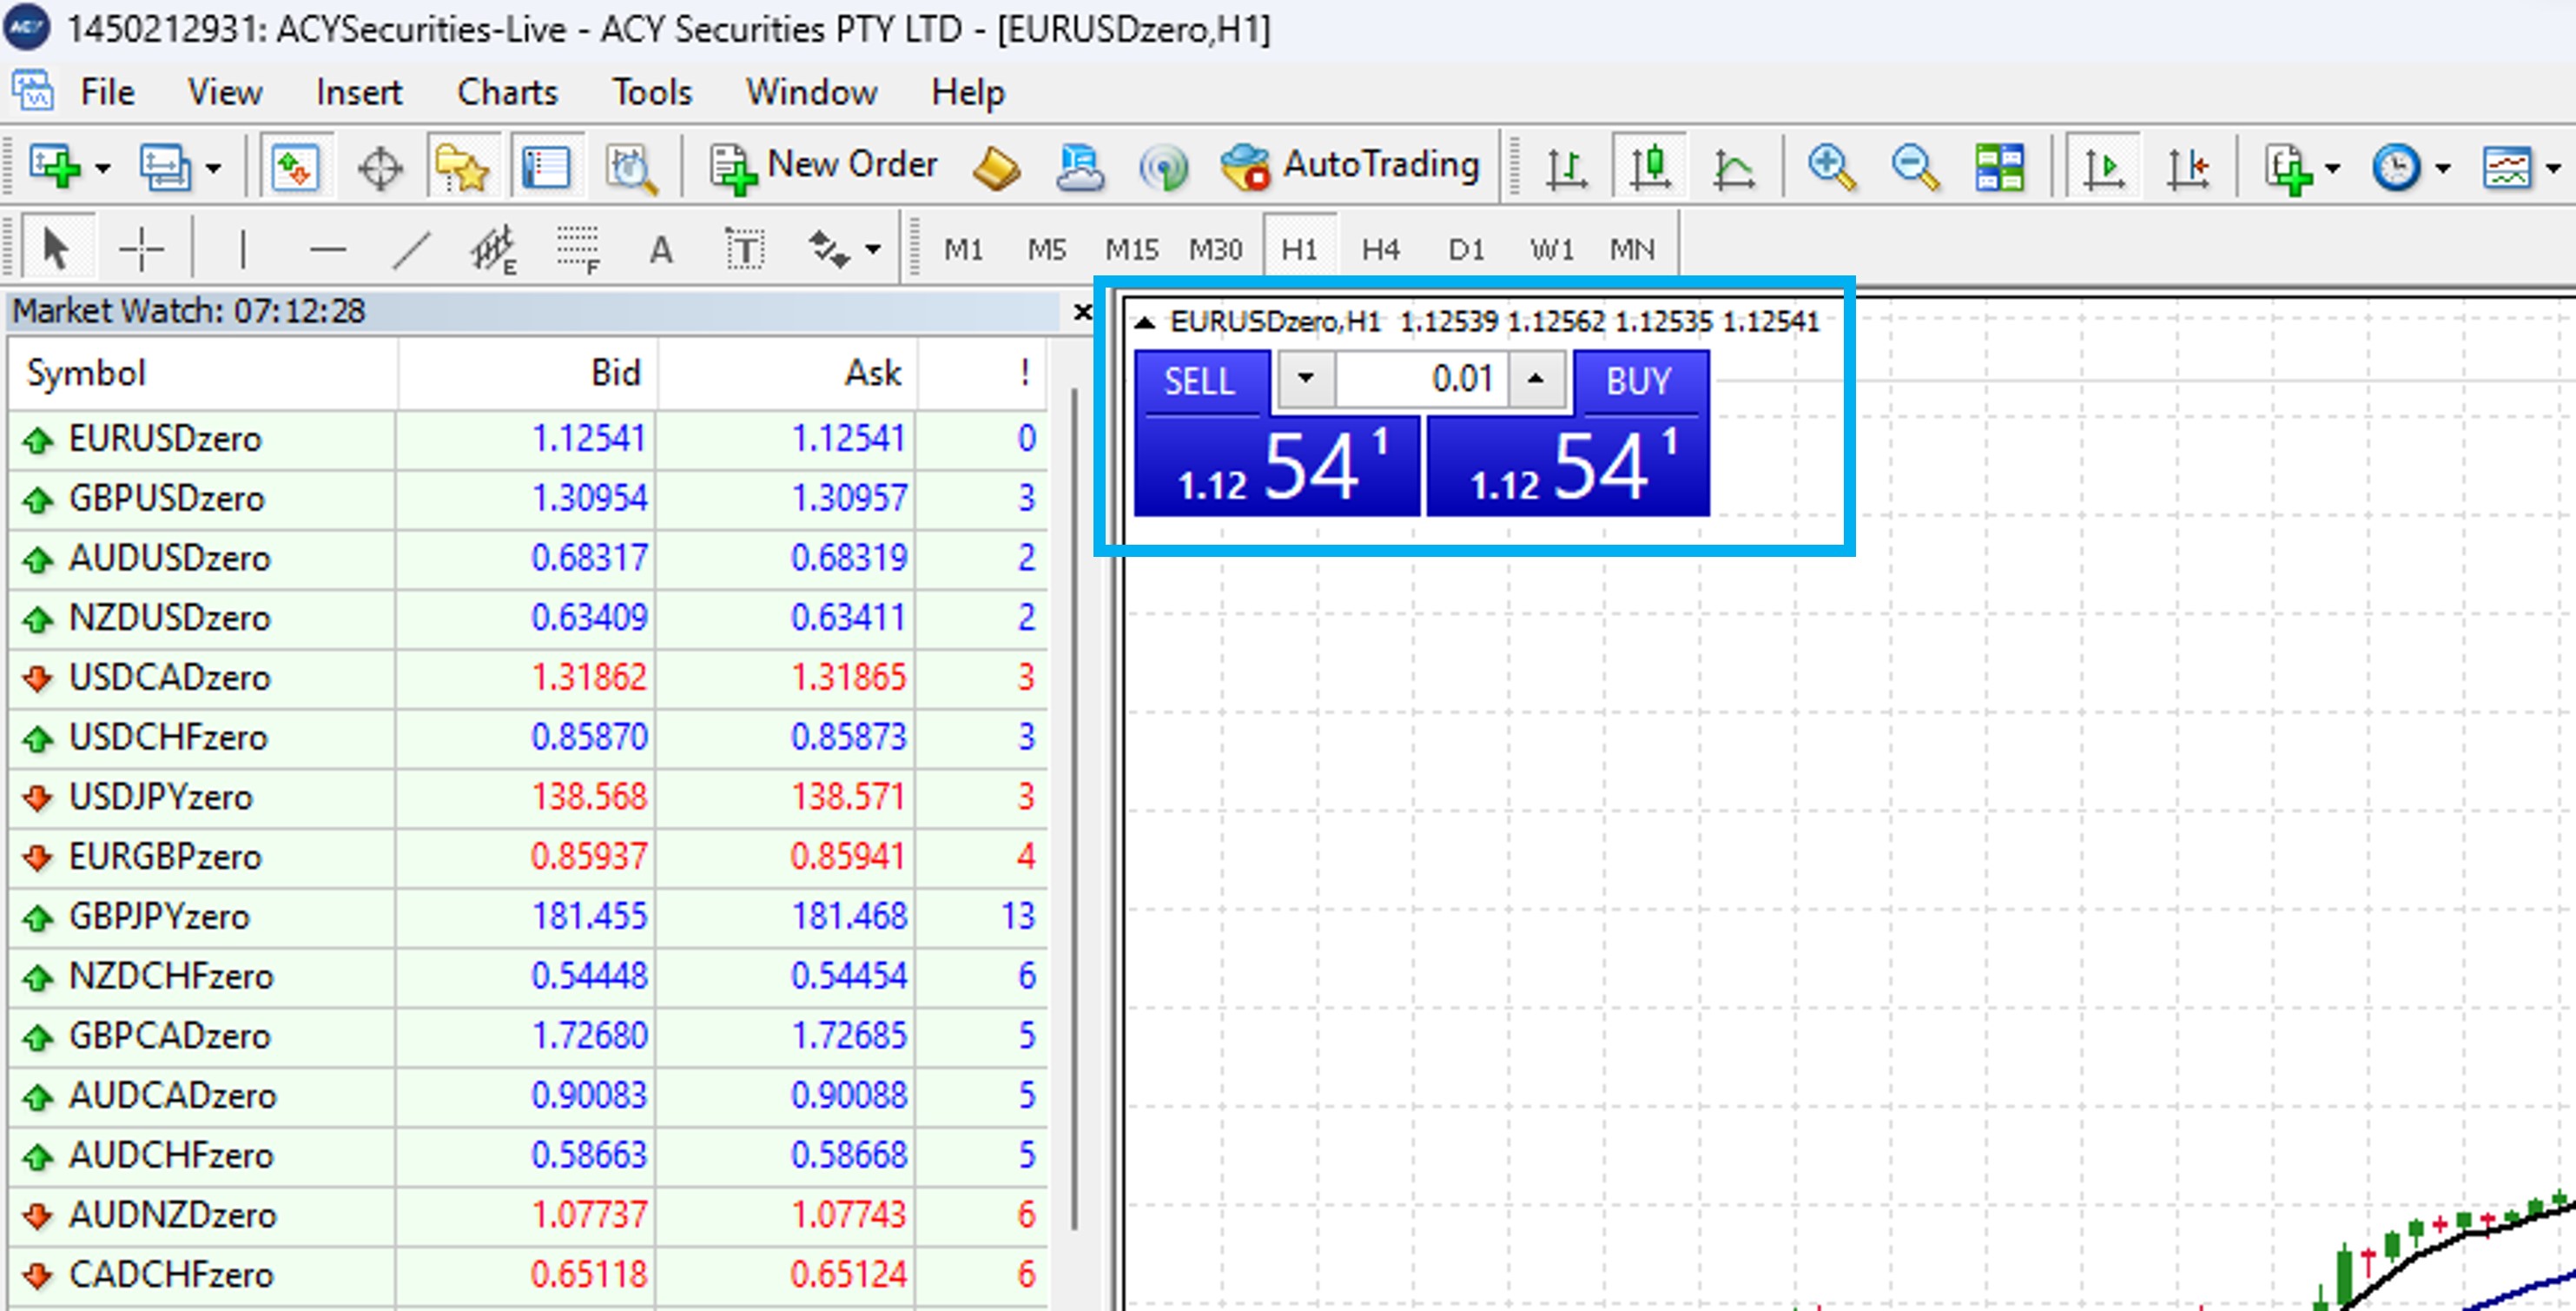Select the GBPJPYzero symbol row

[x=160, y=916]
